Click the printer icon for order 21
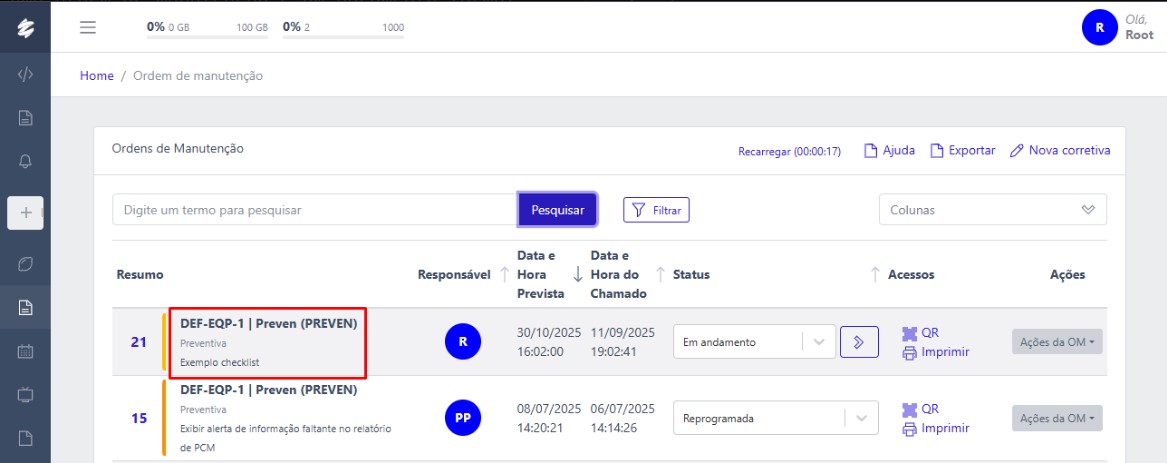 pyautogui.click(x=909, y=353)
